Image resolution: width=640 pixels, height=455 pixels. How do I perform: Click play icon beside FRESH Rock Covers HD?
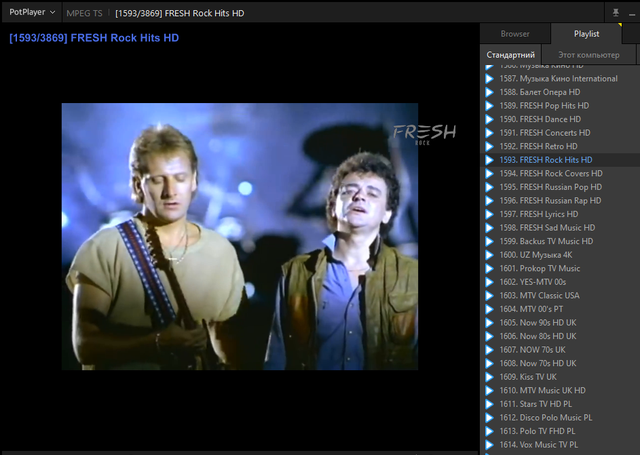(x=489, y=173)
